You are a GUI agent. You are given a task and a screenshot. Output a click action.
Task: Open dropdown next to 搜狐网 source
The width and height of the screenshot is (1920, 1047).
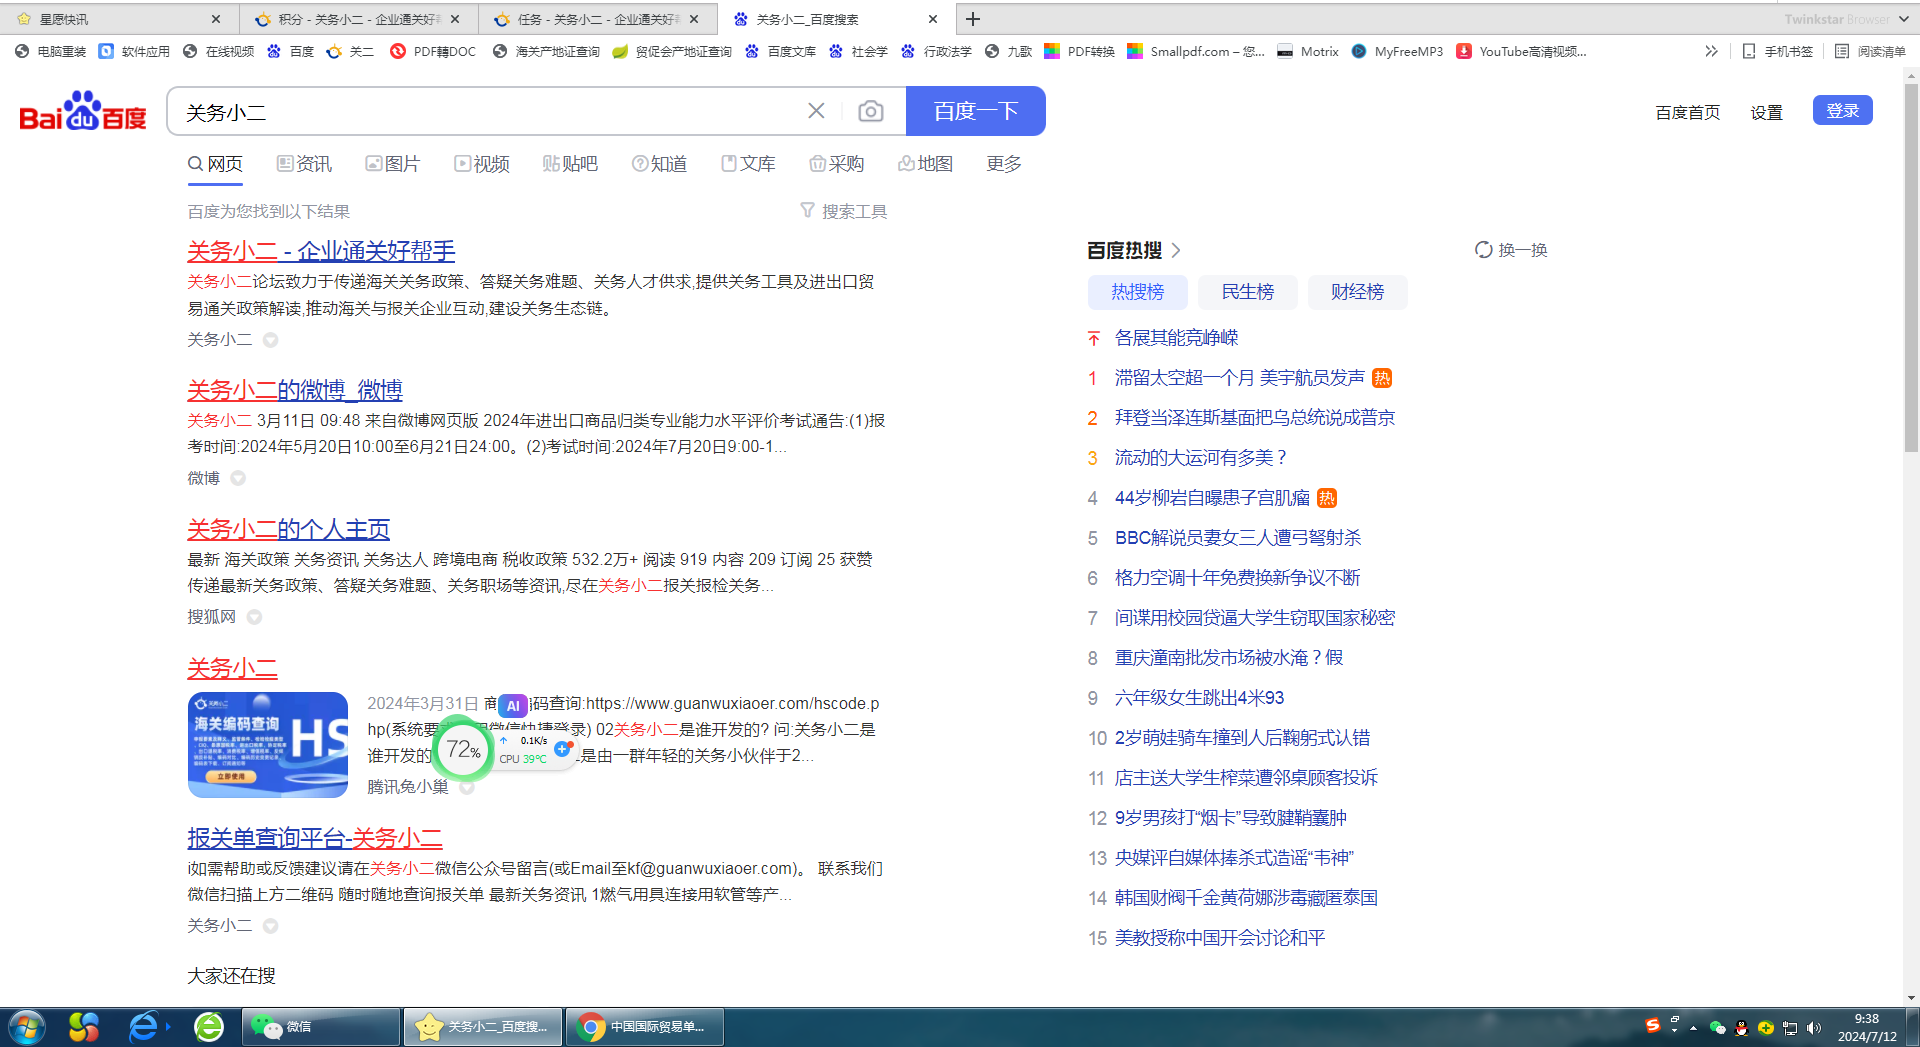pos(254,617)
